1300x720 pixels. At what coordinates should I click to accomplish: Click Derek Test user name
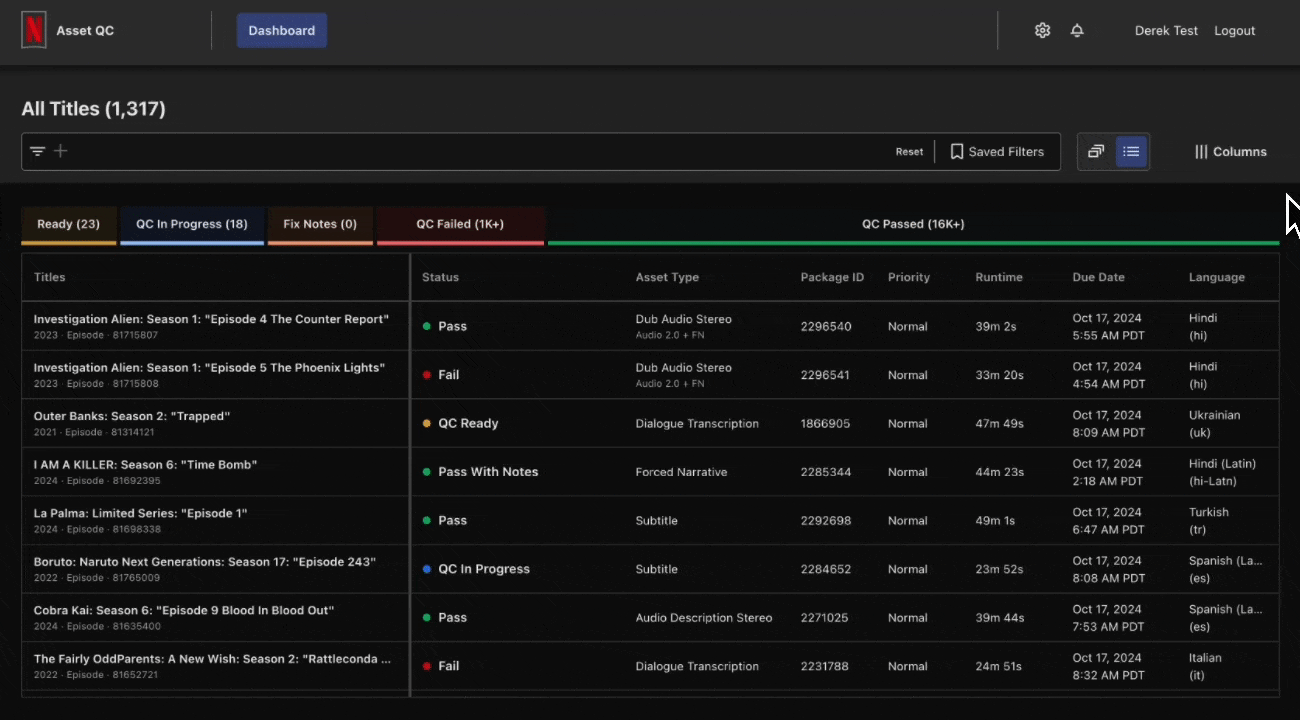pos(1166,31)
